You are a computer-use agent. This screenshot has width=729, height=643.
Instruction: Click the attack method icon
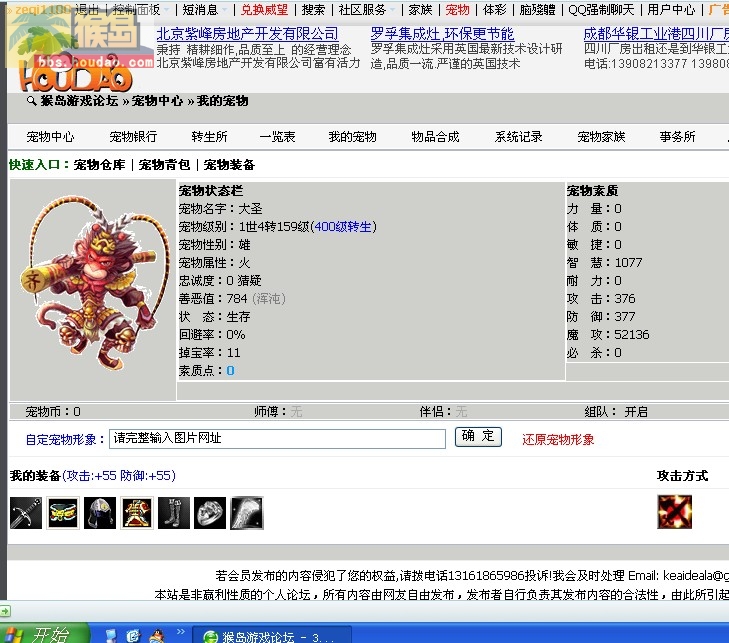(674, 512)
